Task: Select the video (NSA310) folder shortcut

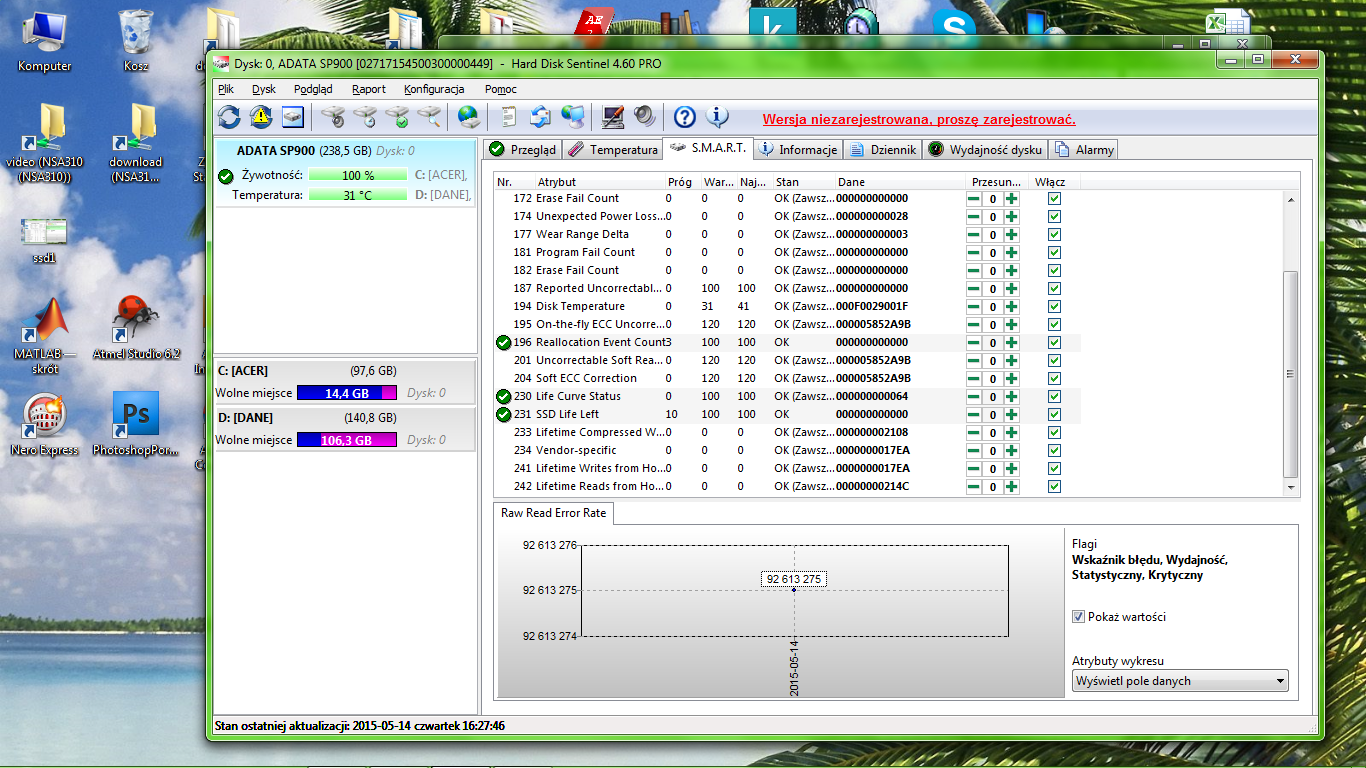Action: (45, 143)
